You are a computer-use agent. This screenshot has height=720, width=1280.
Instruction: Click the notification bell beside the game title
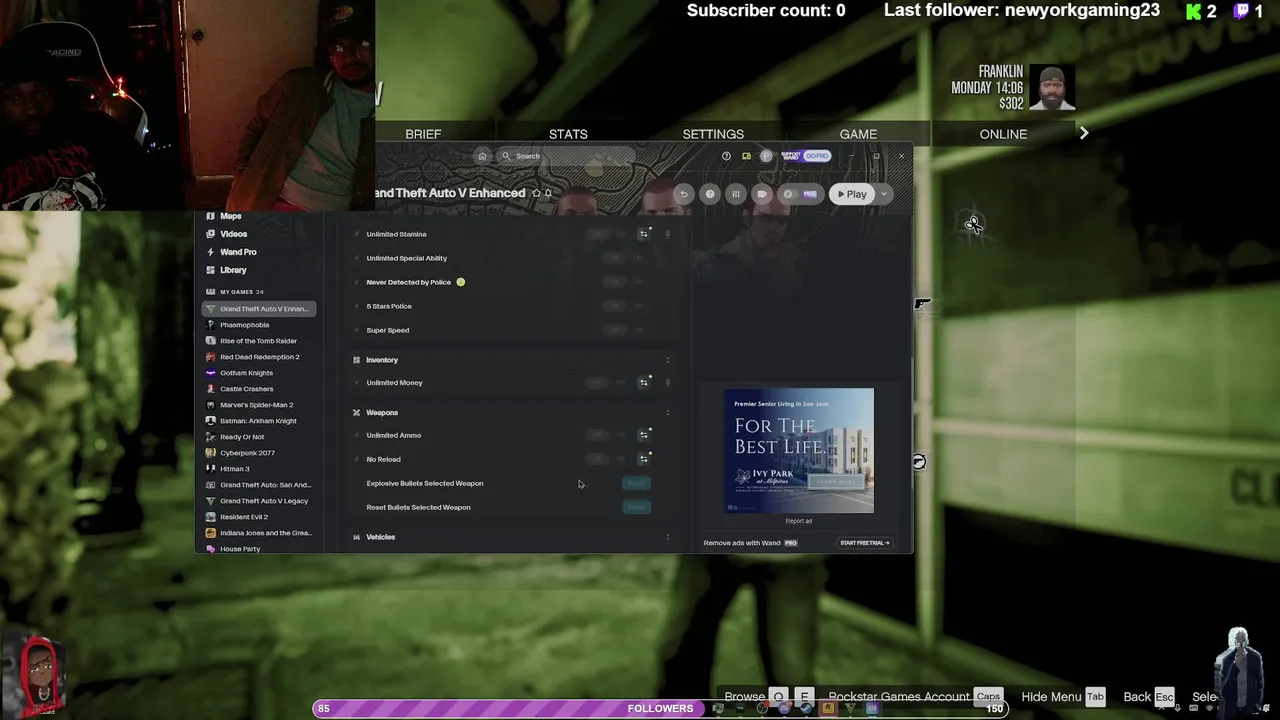[548, 193]
